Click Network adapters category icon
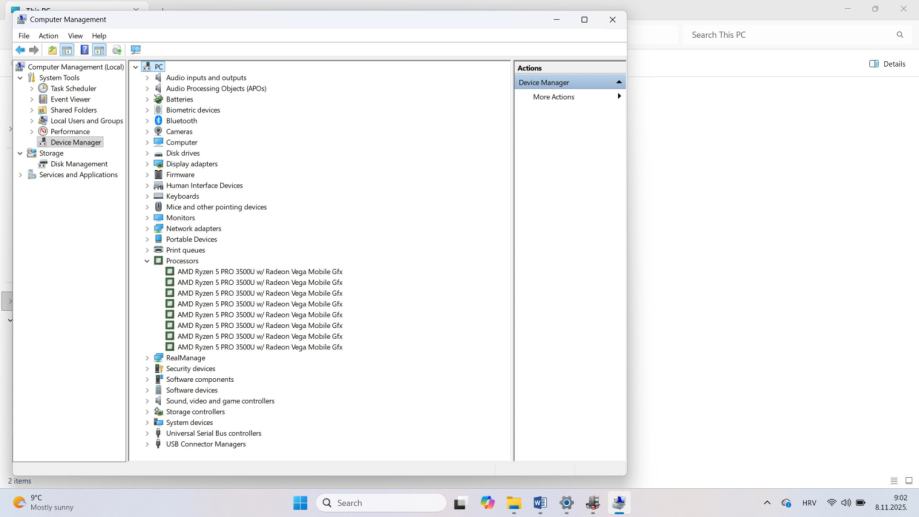Image resolution: width=919 pixels, height=517 pixels. coord(158,228)
